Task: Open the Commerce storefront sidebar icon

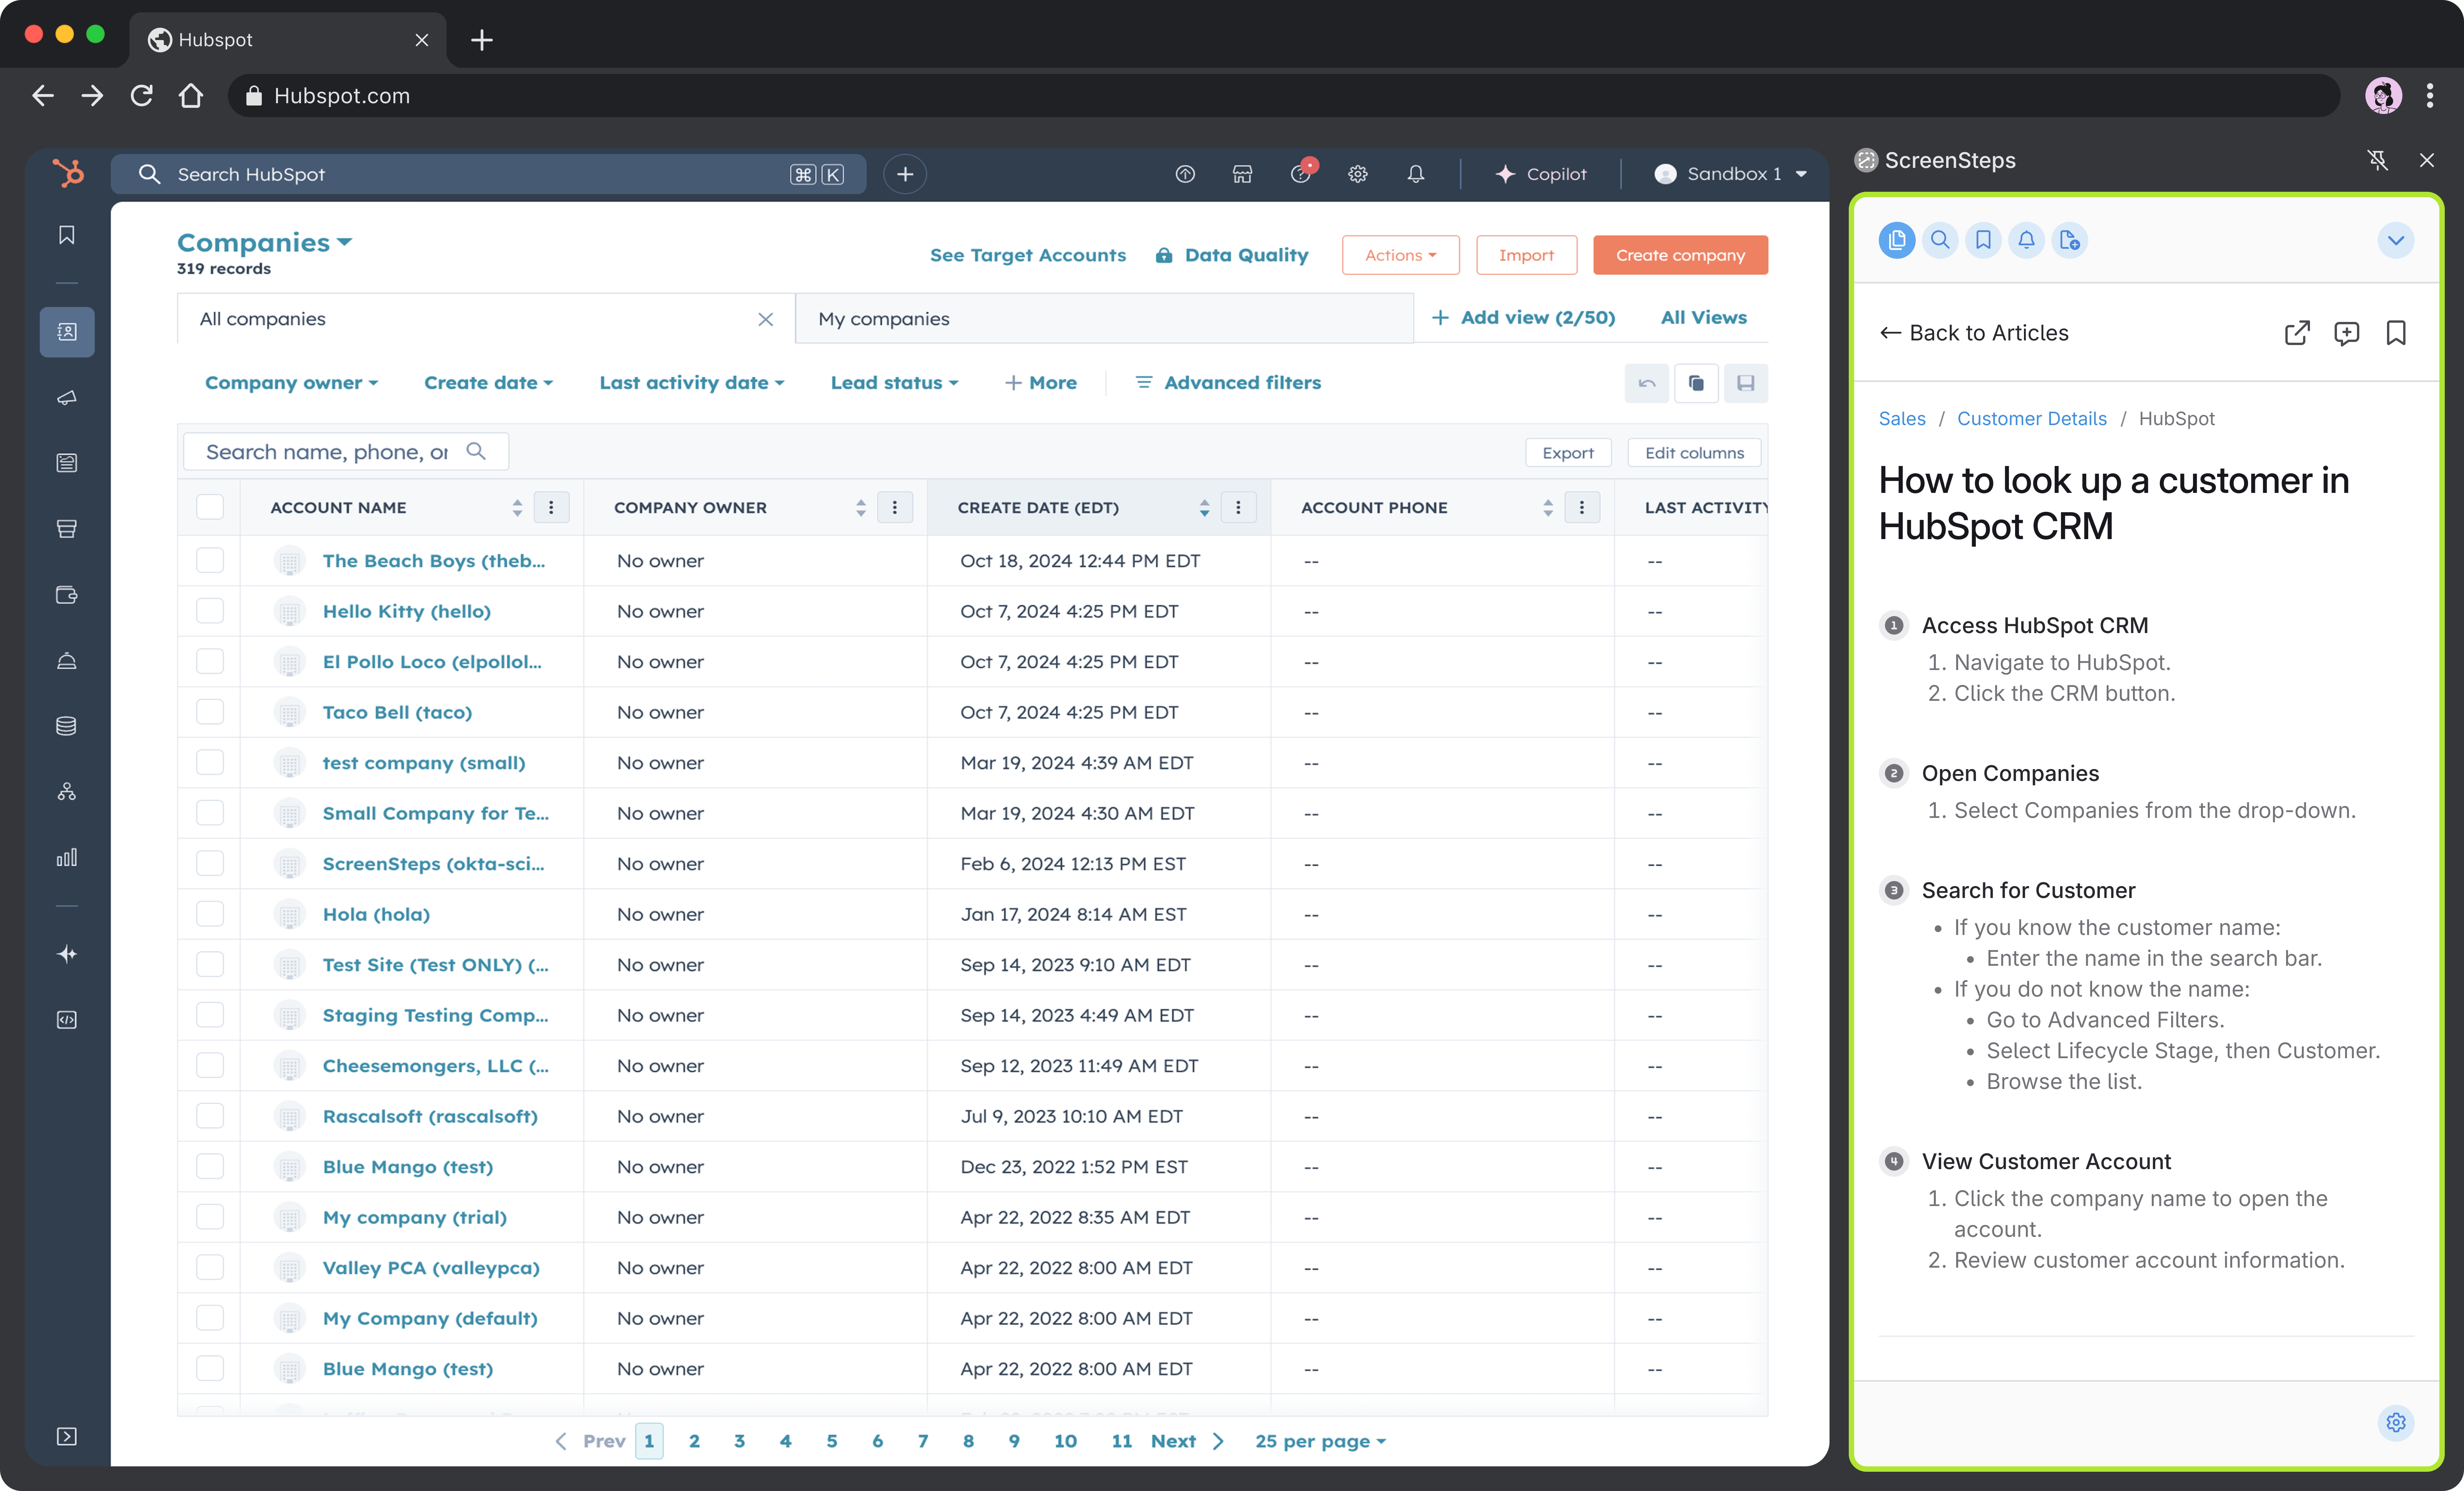Action: click(67, 529)
